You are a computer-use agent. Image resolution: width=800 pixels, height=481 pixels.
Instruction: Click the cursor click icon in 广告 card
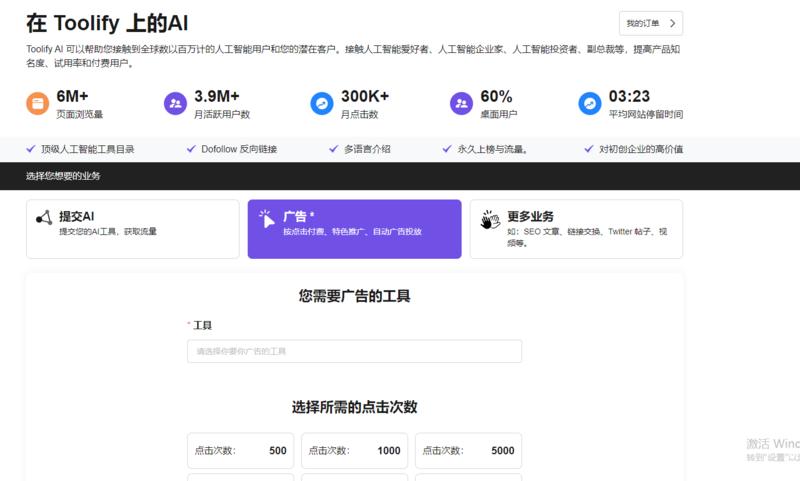(x=266, y=219)
